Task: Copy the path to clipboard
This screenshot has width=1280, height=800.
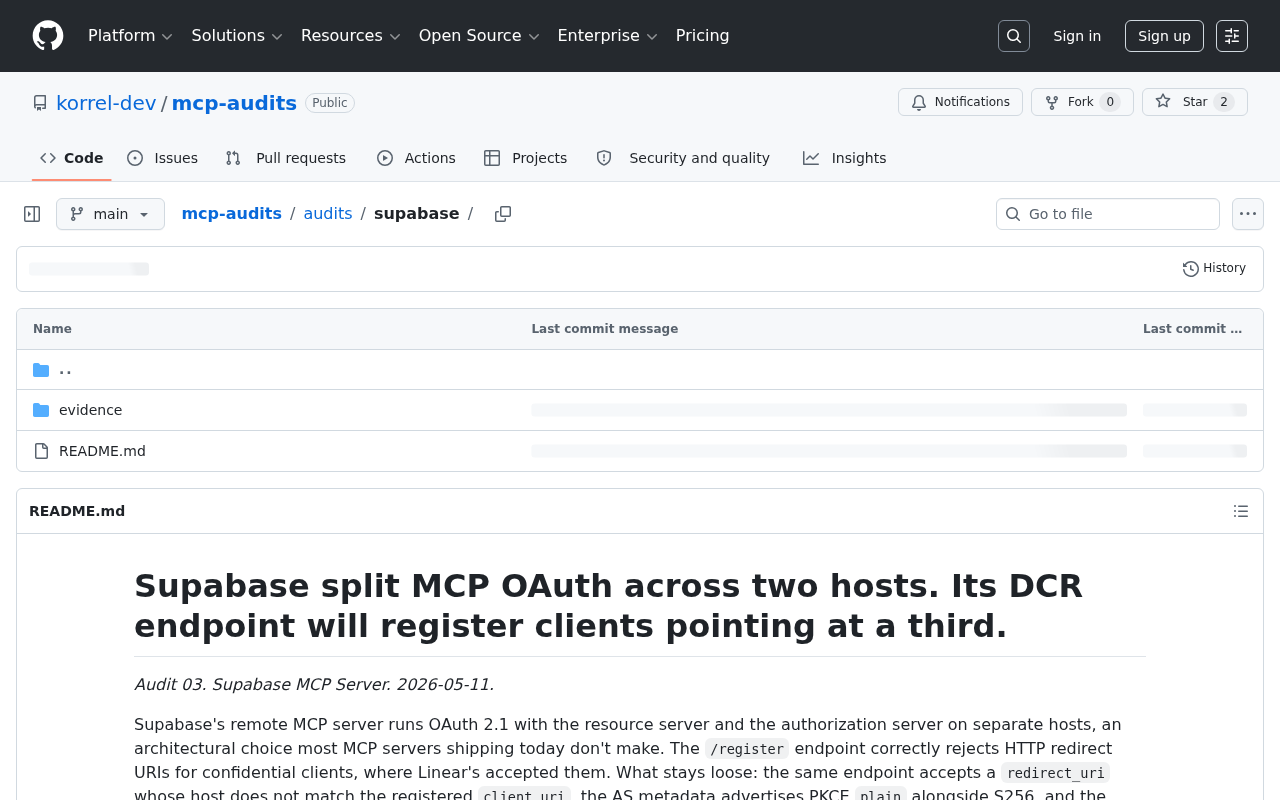Action: point(503,214)
